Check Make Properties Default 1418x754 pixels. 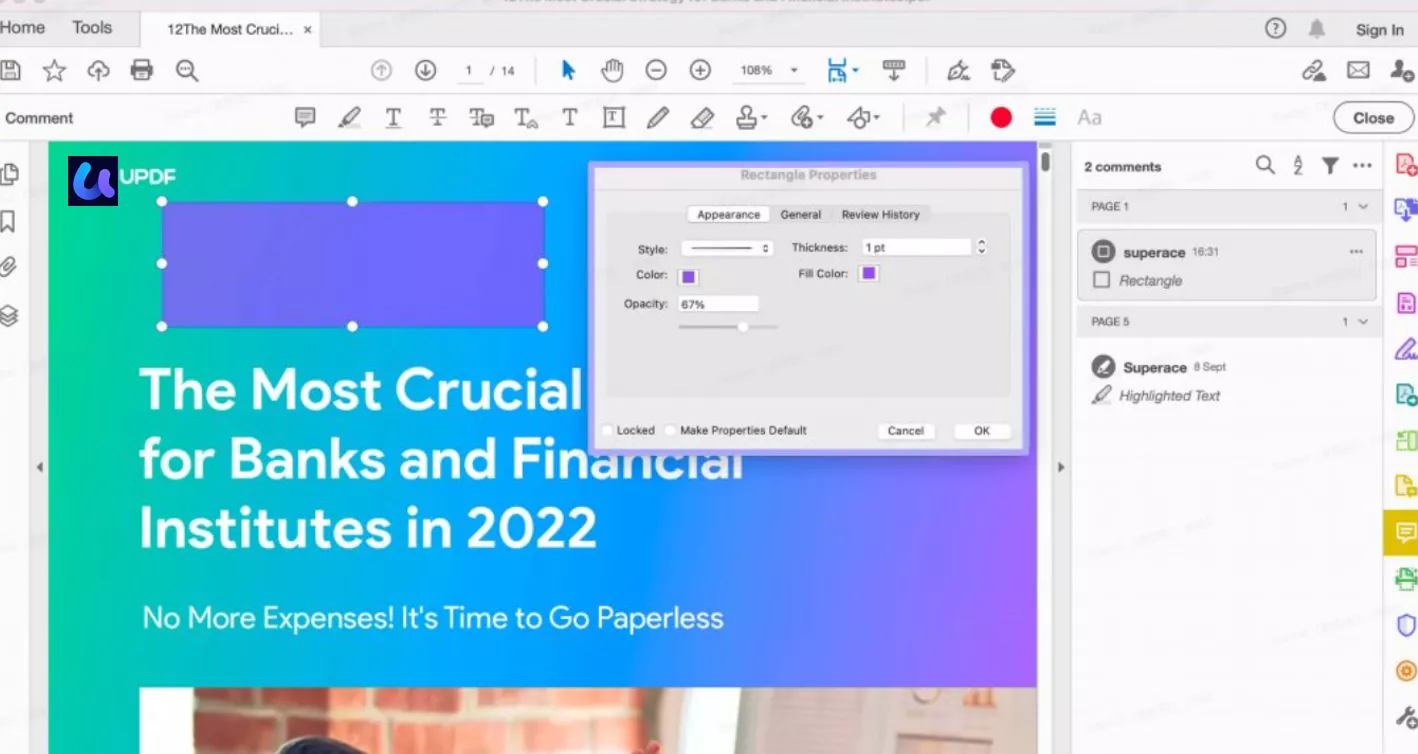pyautogui.click(x=669, y=430)
